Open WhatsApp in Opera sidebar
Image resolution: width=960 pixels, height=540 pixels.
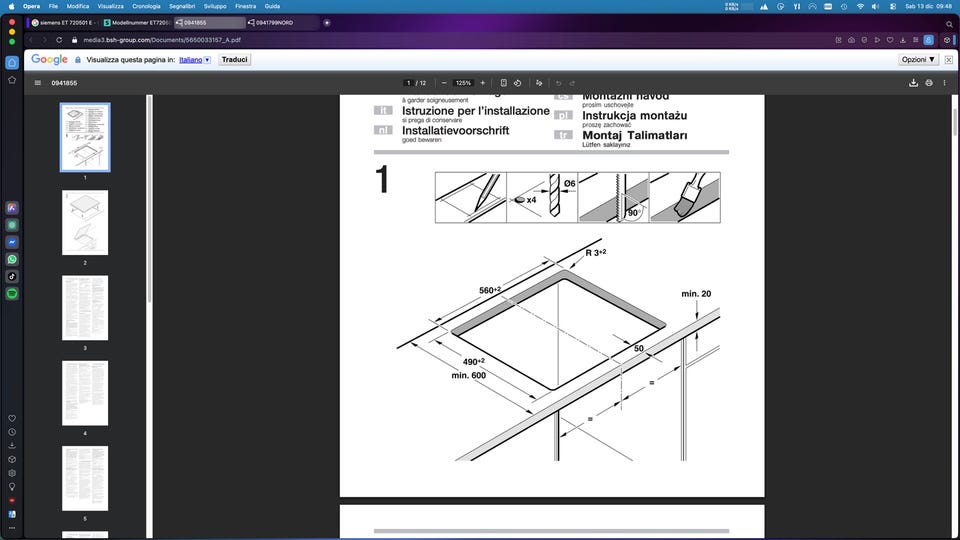12,260
